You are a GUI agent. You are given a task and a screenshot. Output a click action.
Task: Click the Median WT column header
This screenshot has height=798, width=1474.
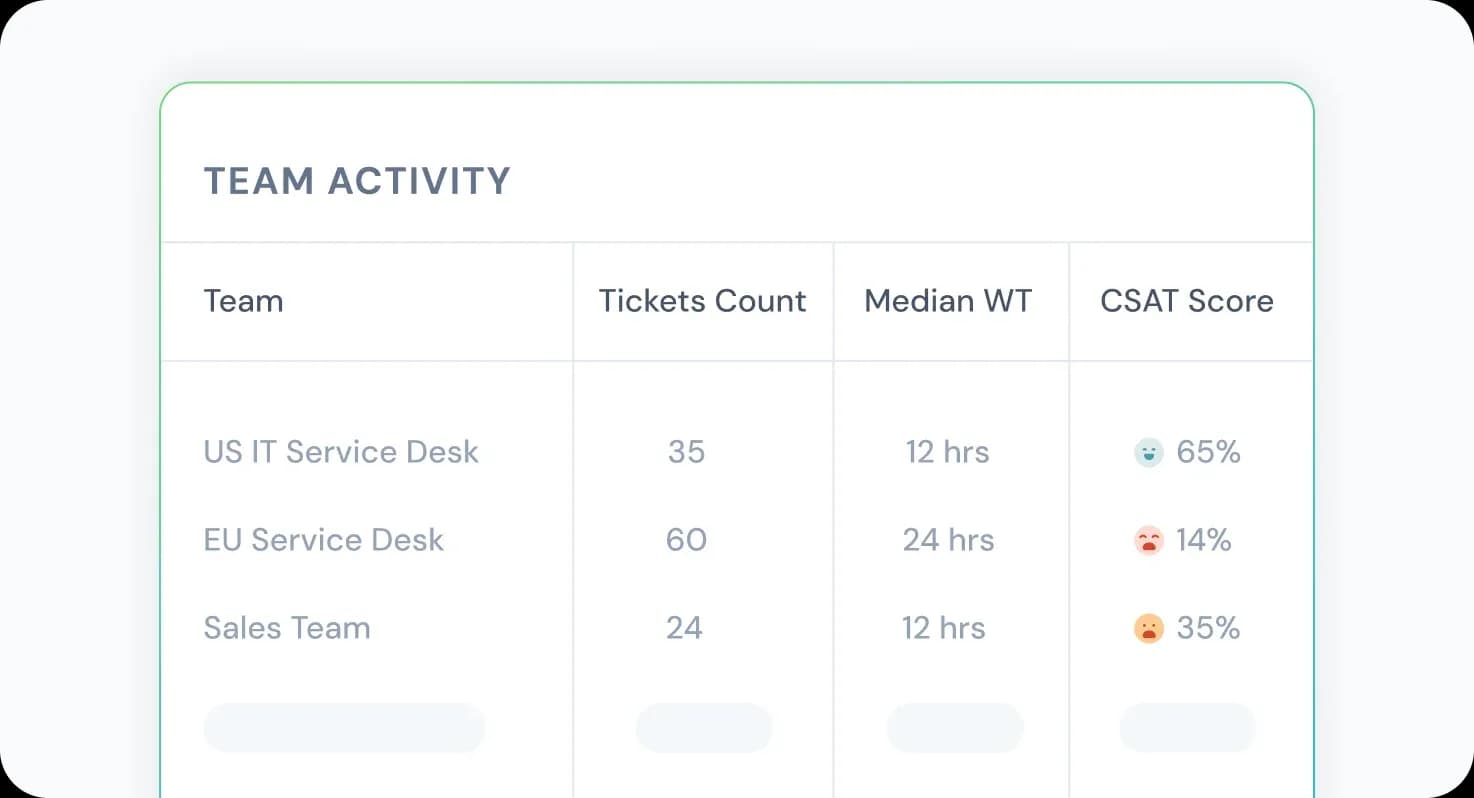point(948,301)
